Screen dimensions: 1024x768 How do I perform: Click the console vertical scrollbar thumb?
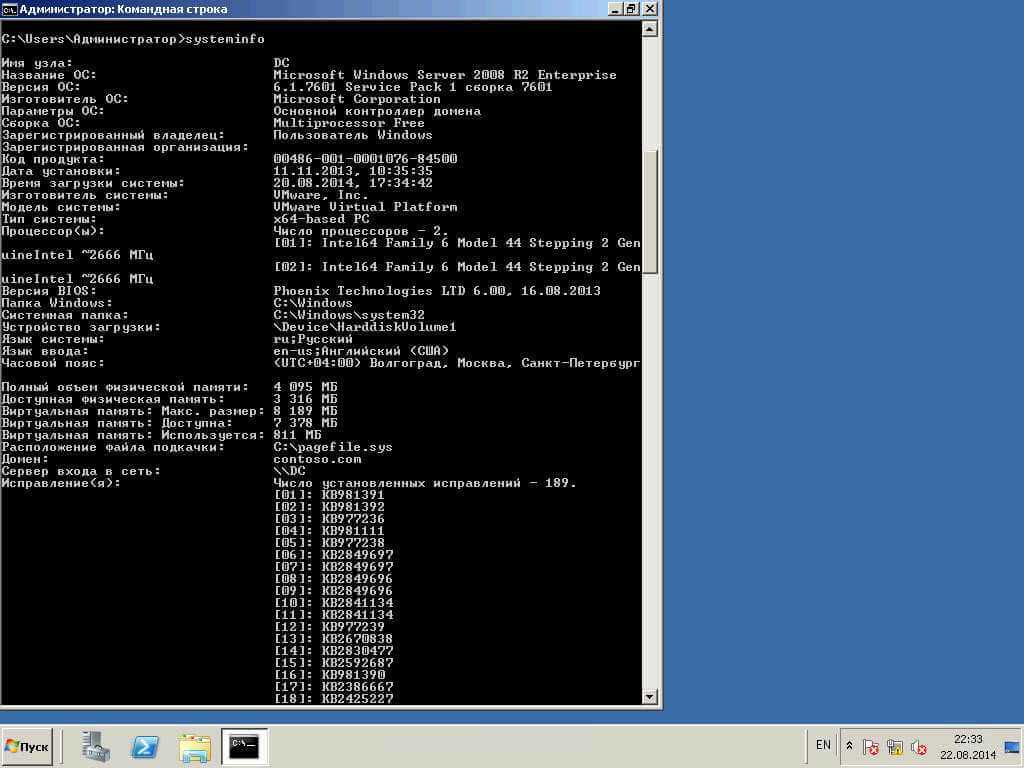650,210
